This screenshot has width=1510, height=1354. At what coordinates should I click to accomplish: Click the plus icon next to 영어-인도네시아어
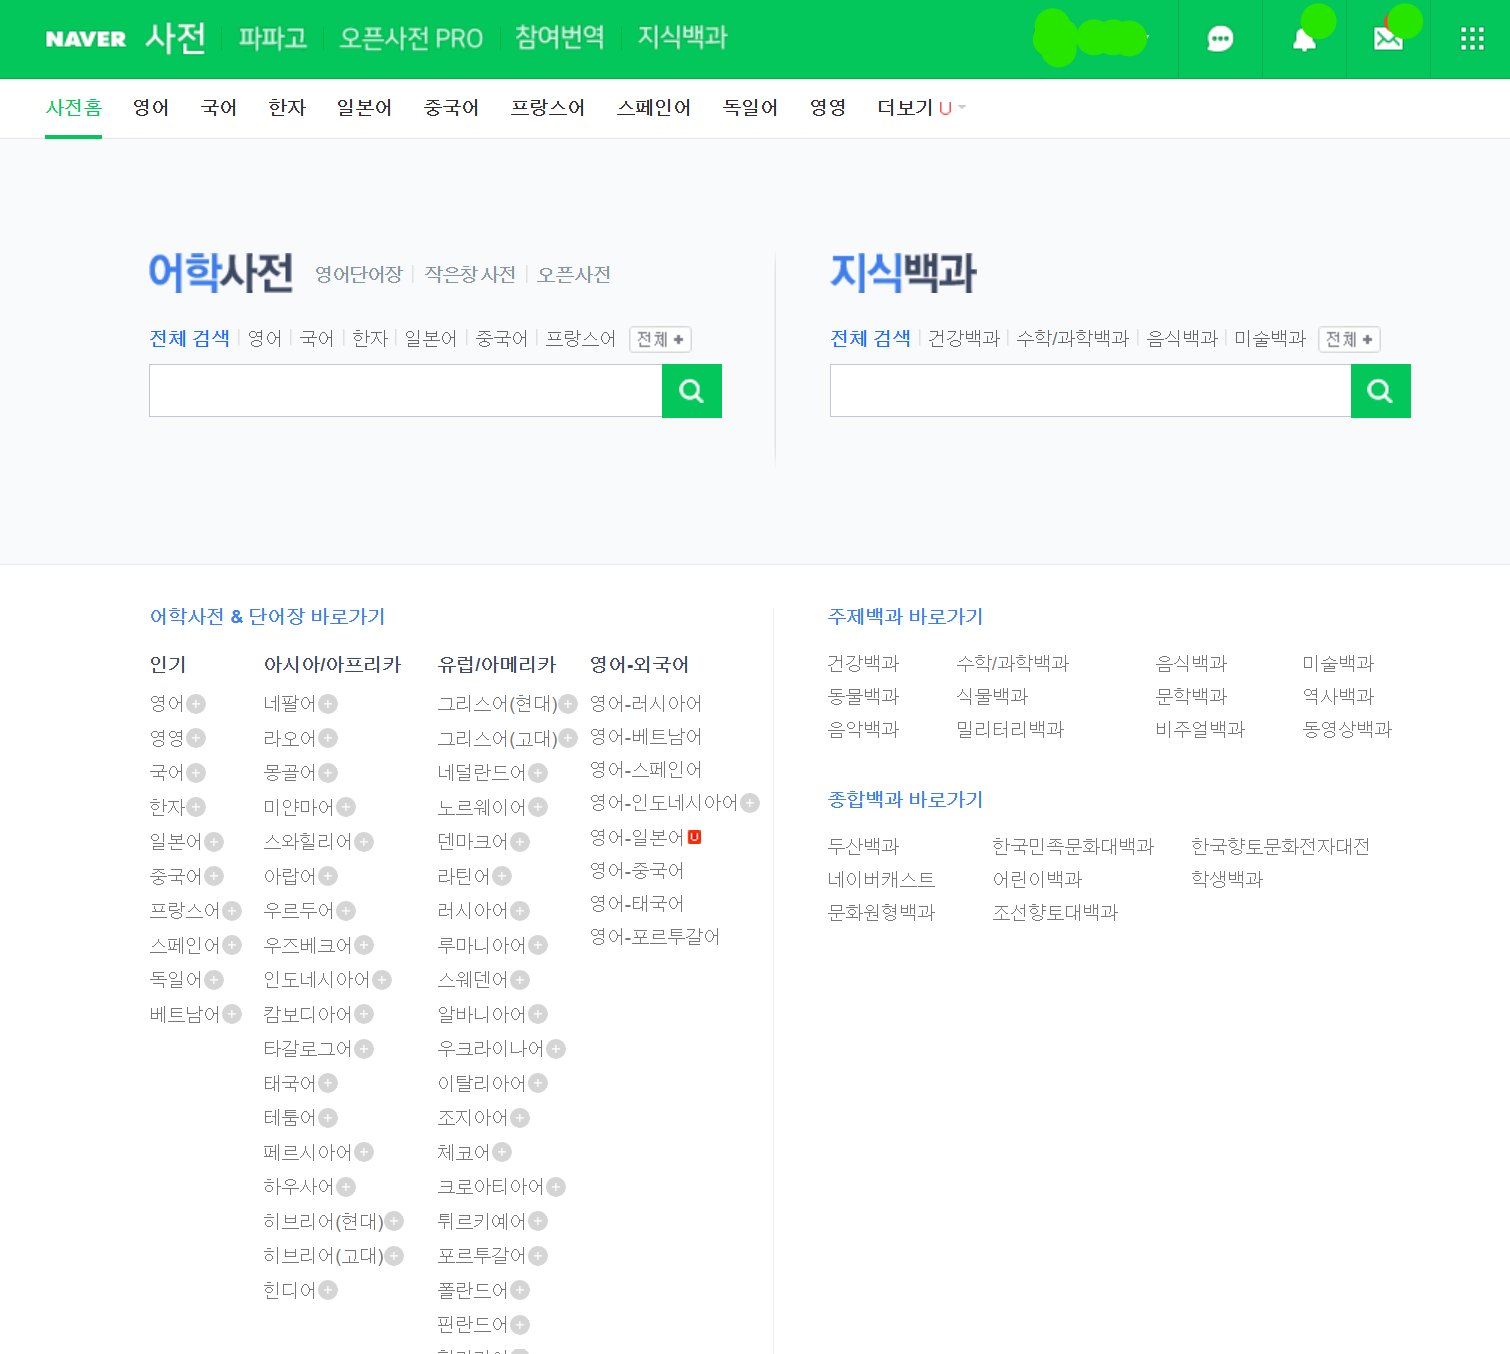(750, 803)
